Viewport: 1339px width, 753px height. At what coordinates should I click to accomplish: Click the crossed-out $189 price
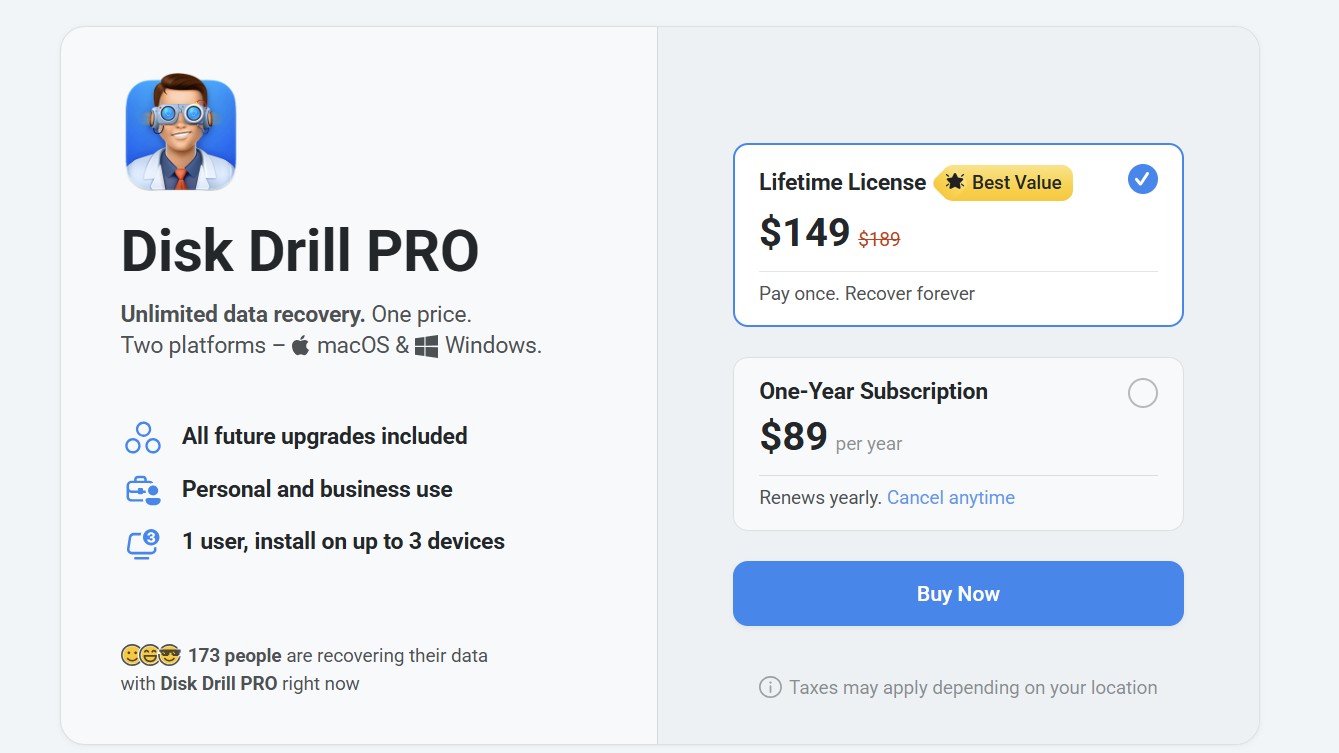pos(879,239)
